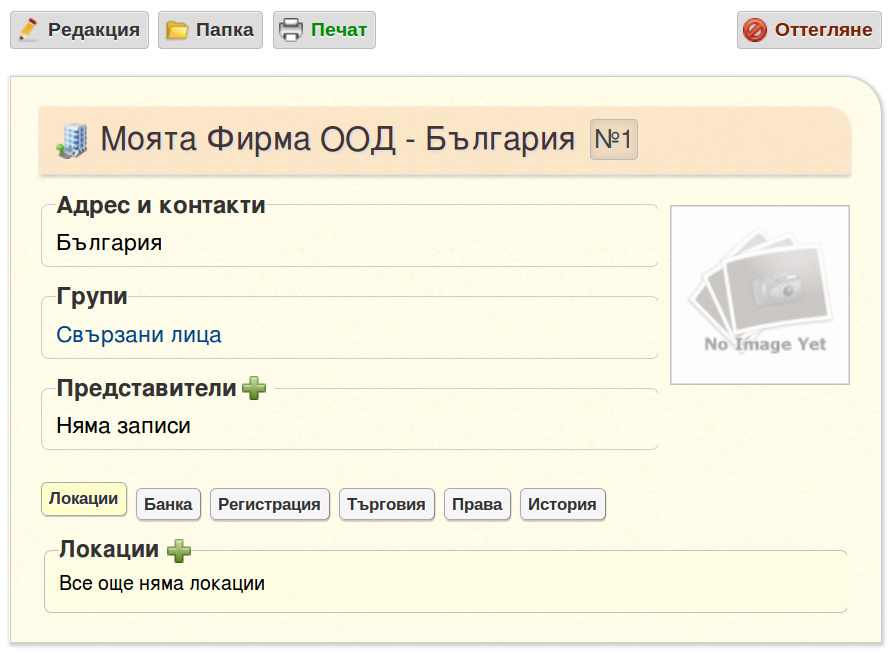
Task: Click the No Image Yet placeholder thumbnail
Action: (x=760, y=295)
